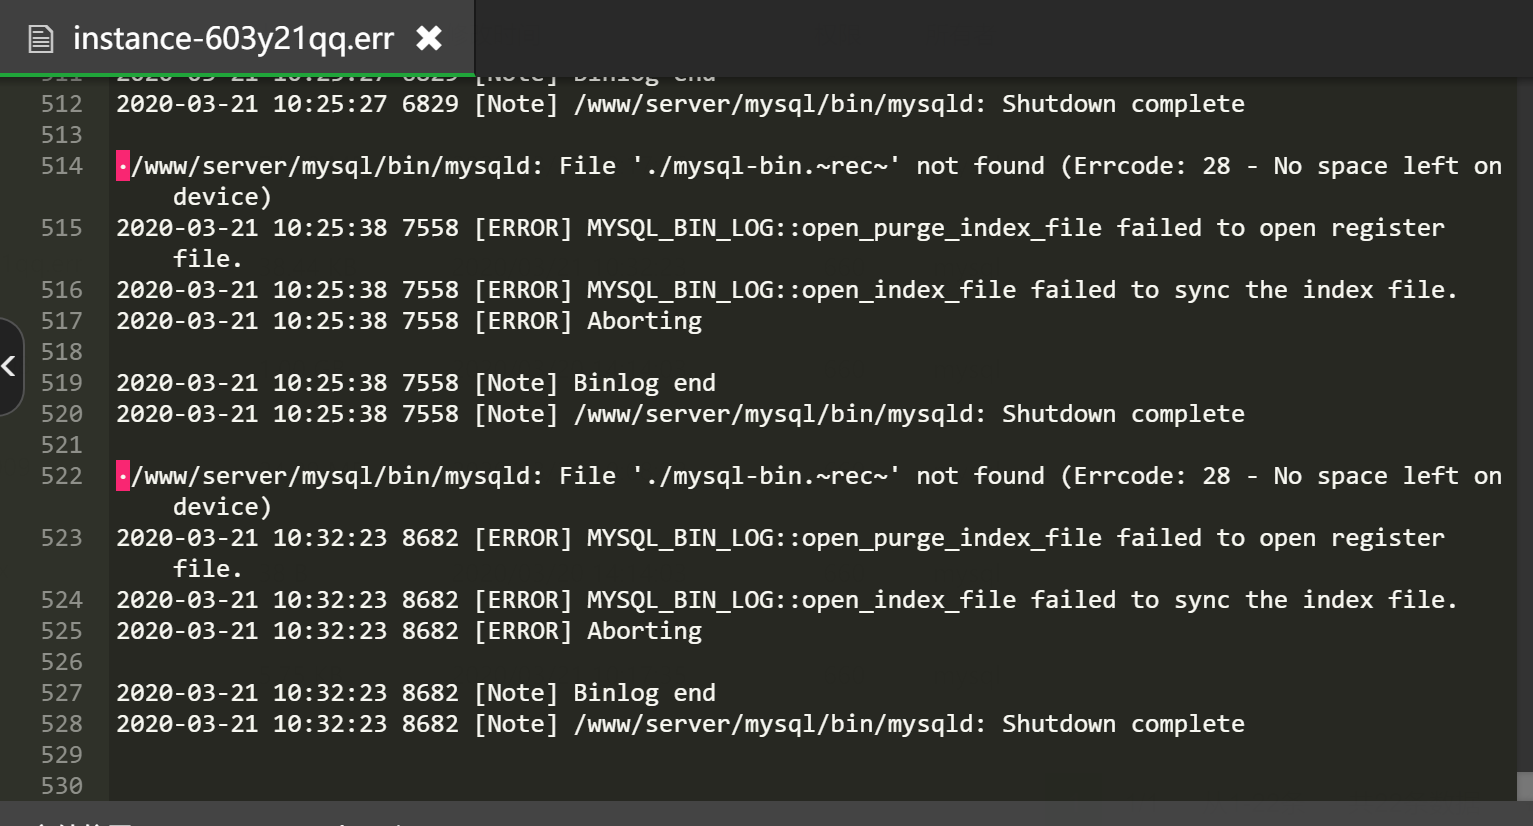Click the red marker on line 522
Viewport: 1533px width, 826px height.
pos(123,476)
